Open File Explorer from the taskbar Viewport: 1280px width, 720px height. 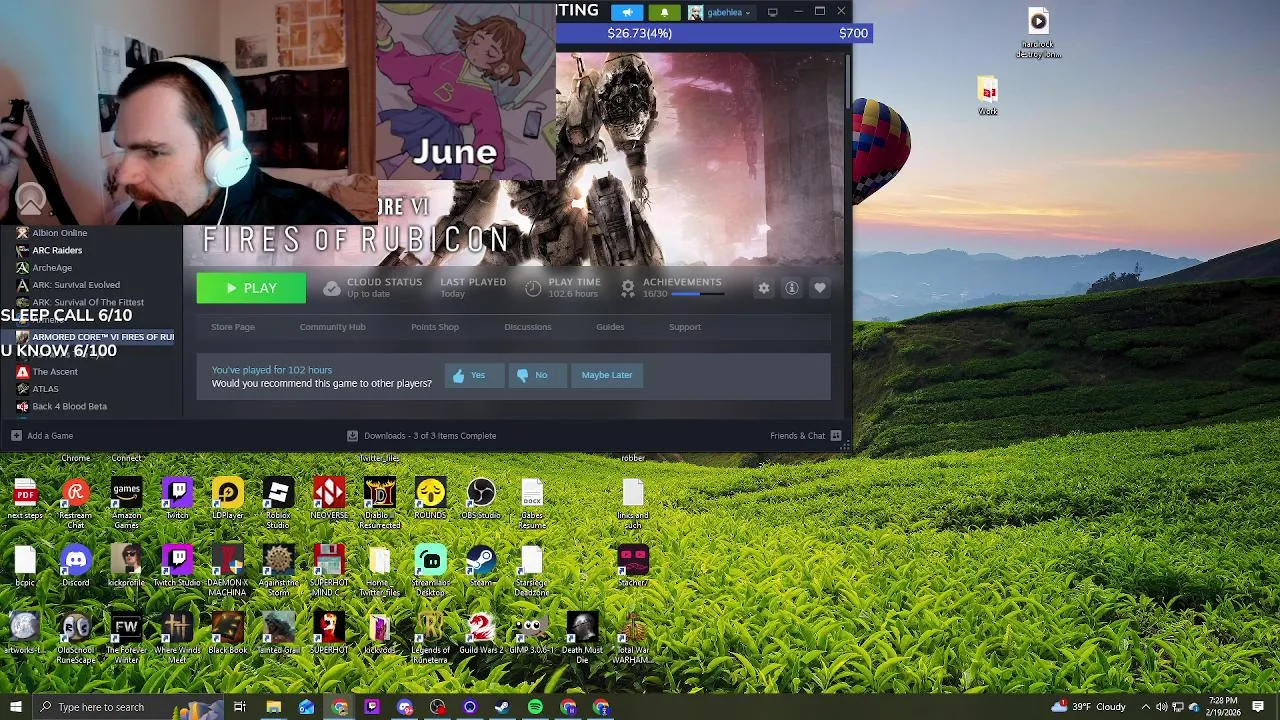coord(273,707)
